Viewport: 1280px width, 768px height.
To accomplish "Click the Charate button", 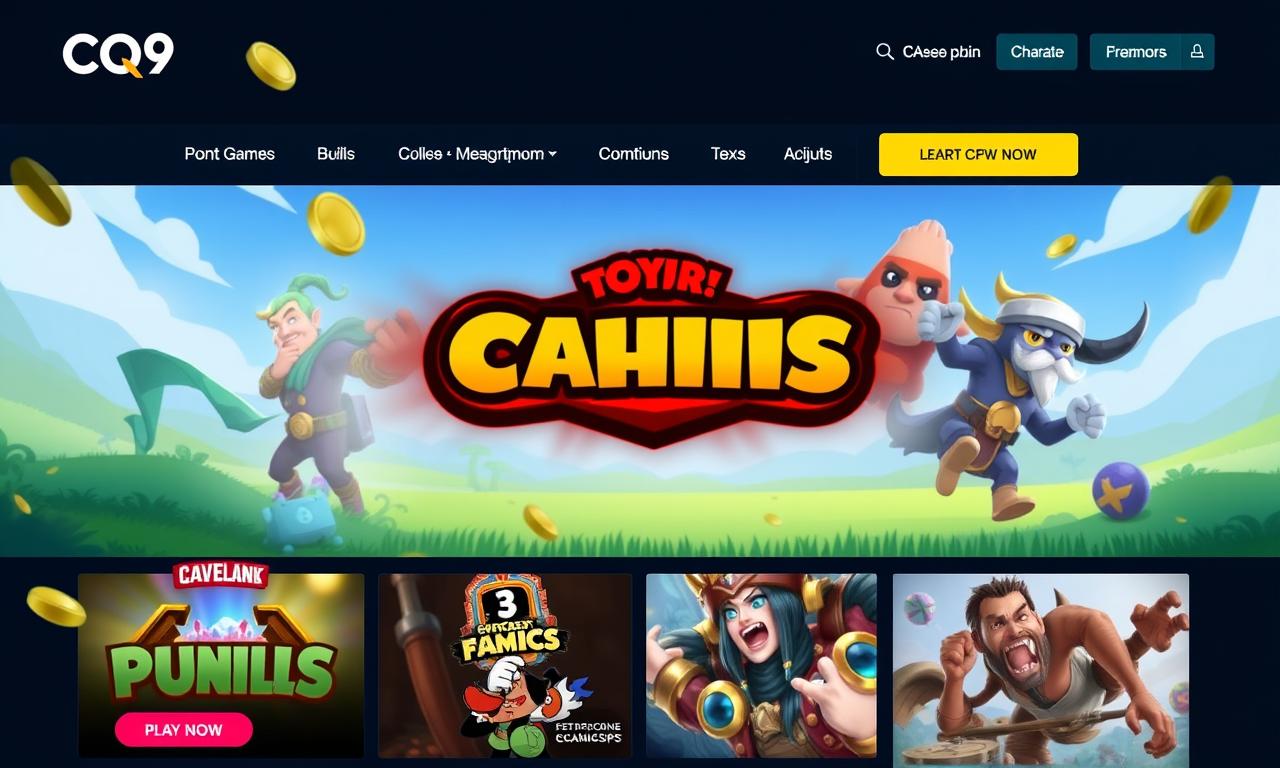I will click(1037, 52).
